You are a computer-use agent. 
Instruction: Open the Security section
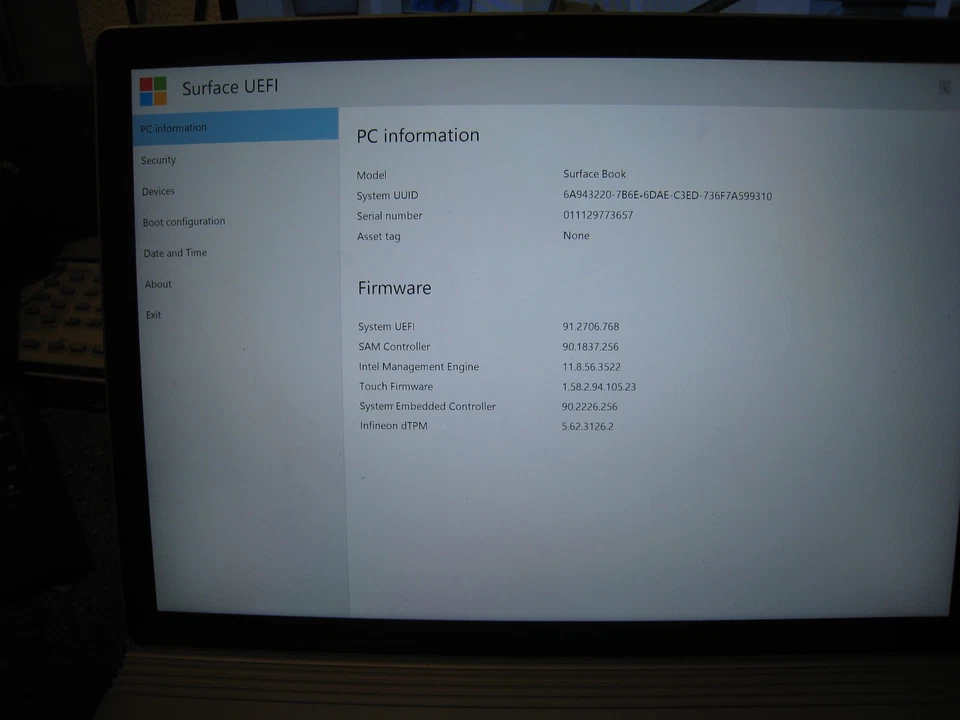click(158, 160)
